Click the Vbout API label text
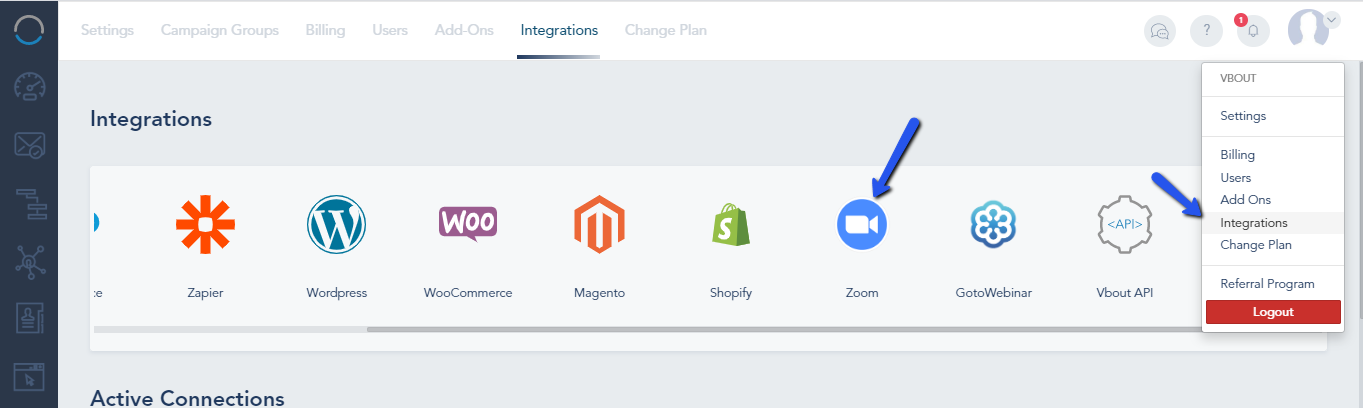The width and height of the screenshot is (1363, 408). pyautogui.click(x=1124, y=293)
